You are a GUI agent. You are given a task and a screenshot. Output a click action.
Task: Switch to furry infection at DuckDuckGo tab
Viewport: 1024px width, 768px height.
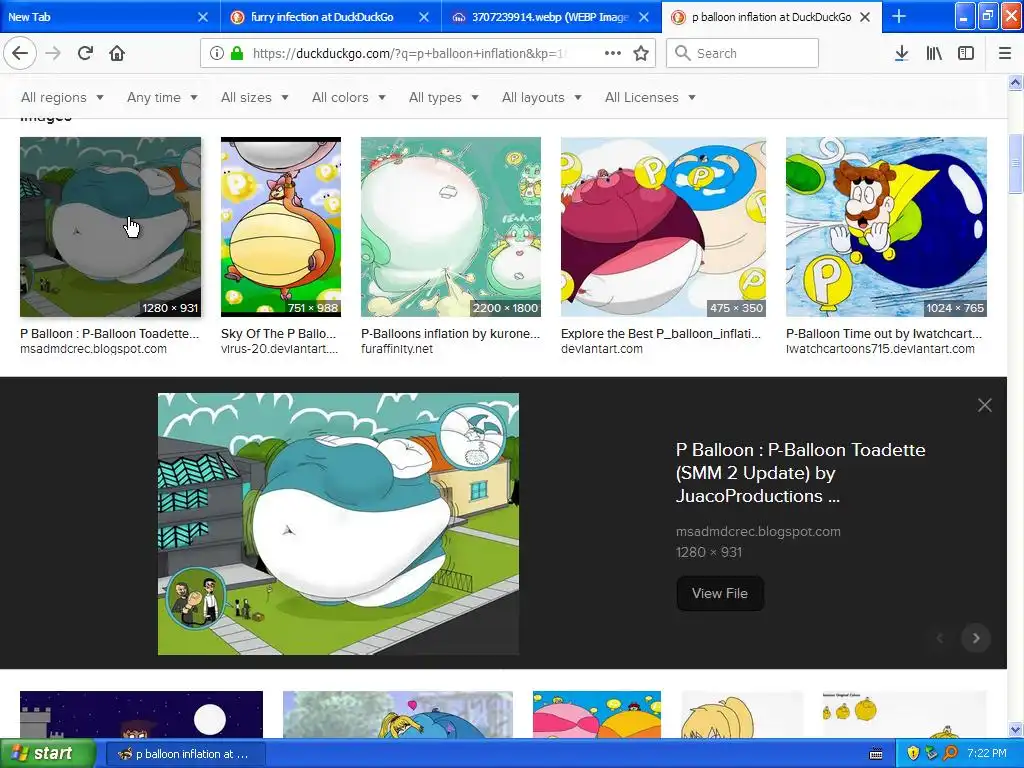pos(330,17)
